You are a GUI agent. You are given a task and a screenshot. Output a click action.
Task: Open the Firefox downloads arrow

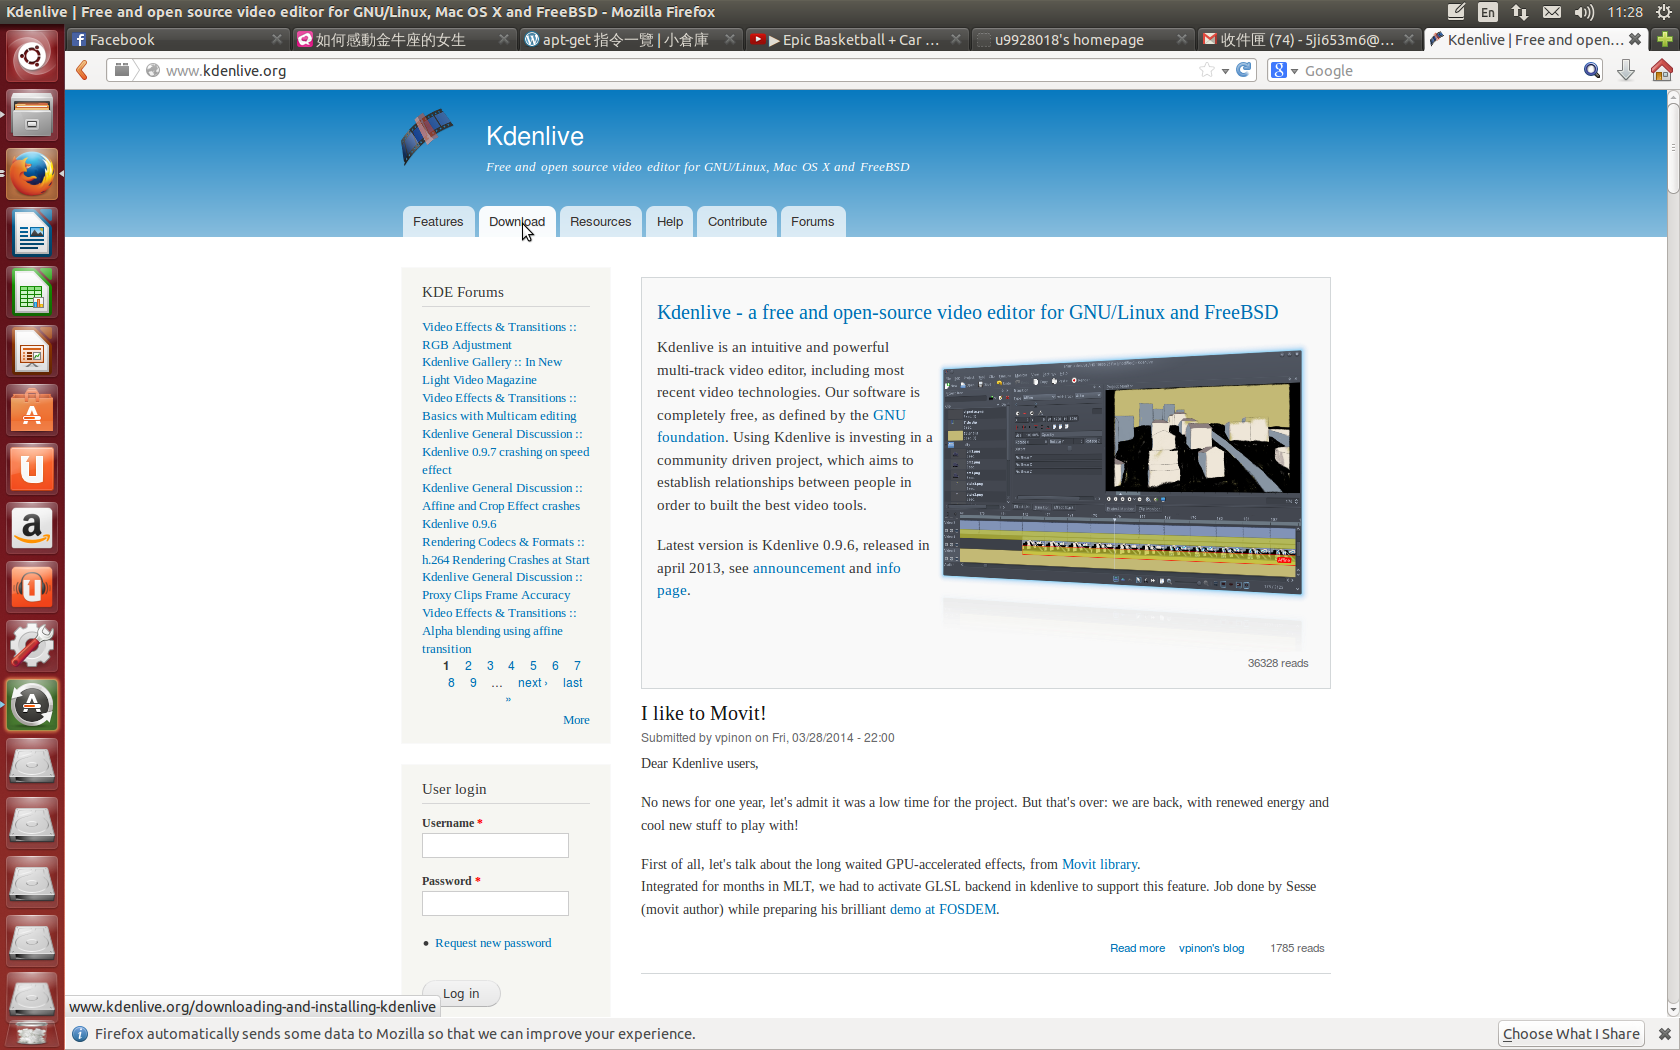pos(1626,70)
